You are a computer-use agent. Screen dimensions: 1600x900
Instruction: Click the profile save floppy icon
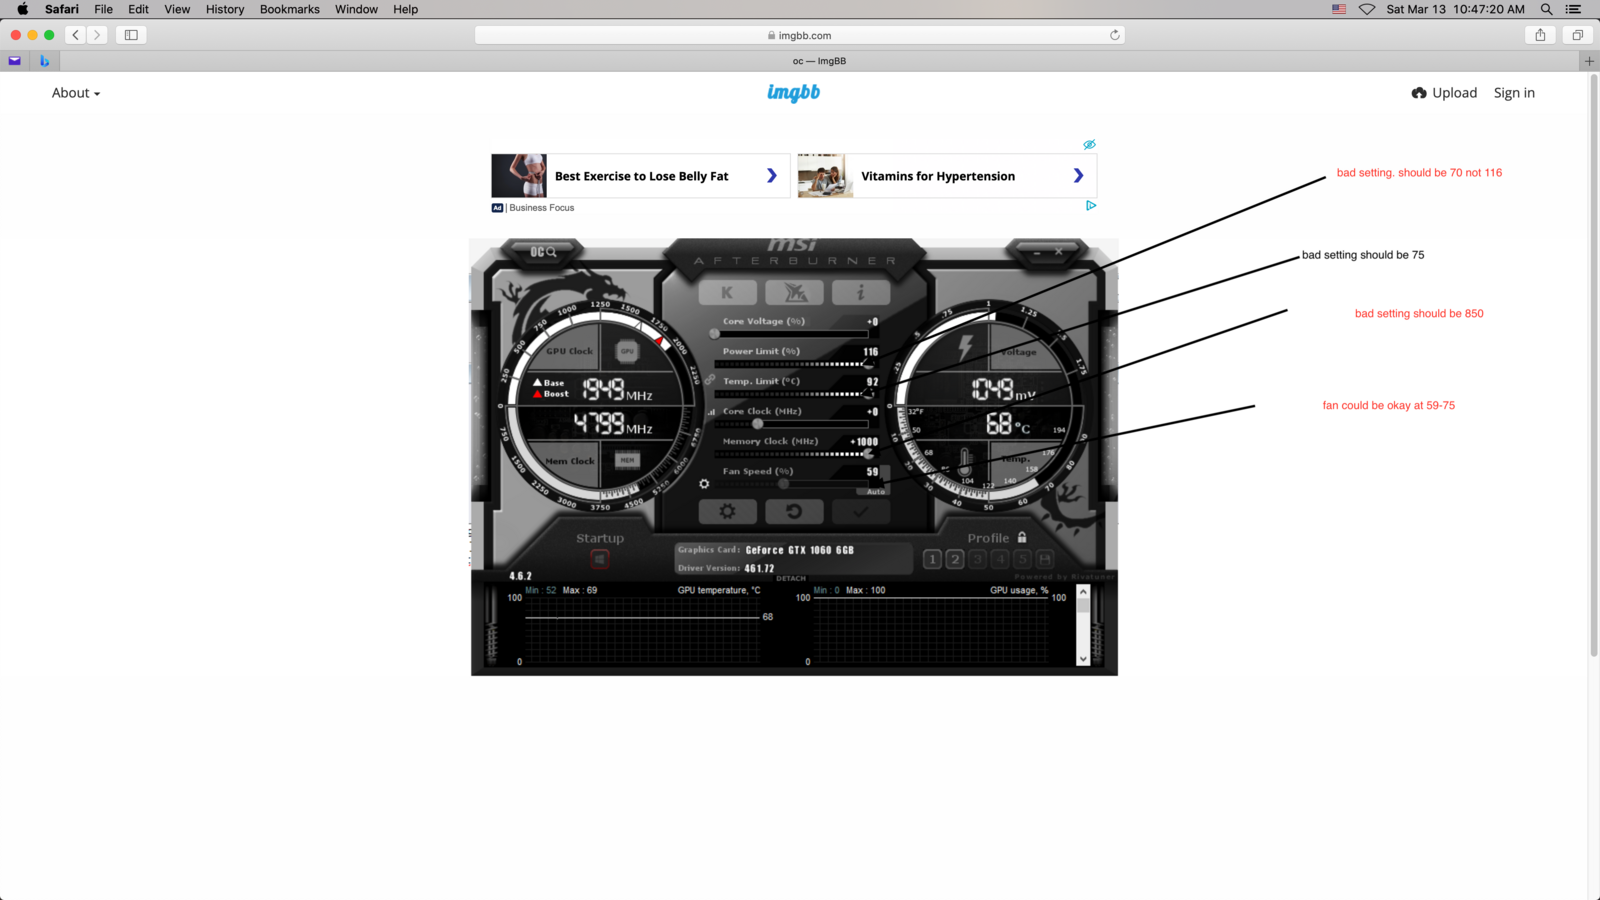click(1045, 559)
